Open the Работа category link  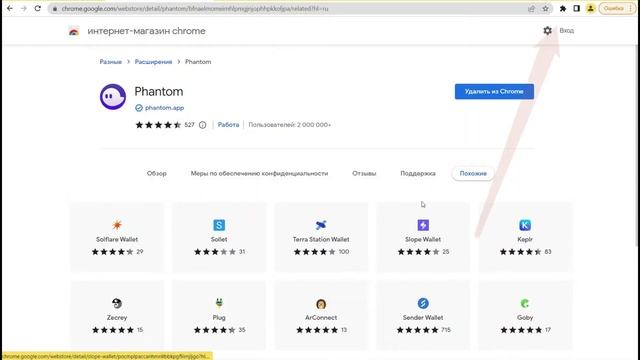(228, 124)
